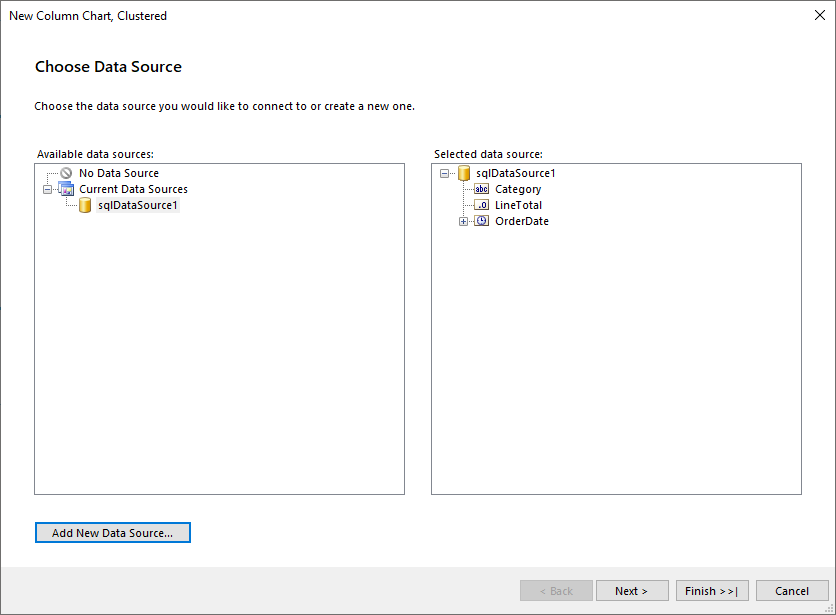Image resolution: width=836 pixels, height=615 pixels.
Task: Click the Add New Data Source button
Action: (112, 532)
